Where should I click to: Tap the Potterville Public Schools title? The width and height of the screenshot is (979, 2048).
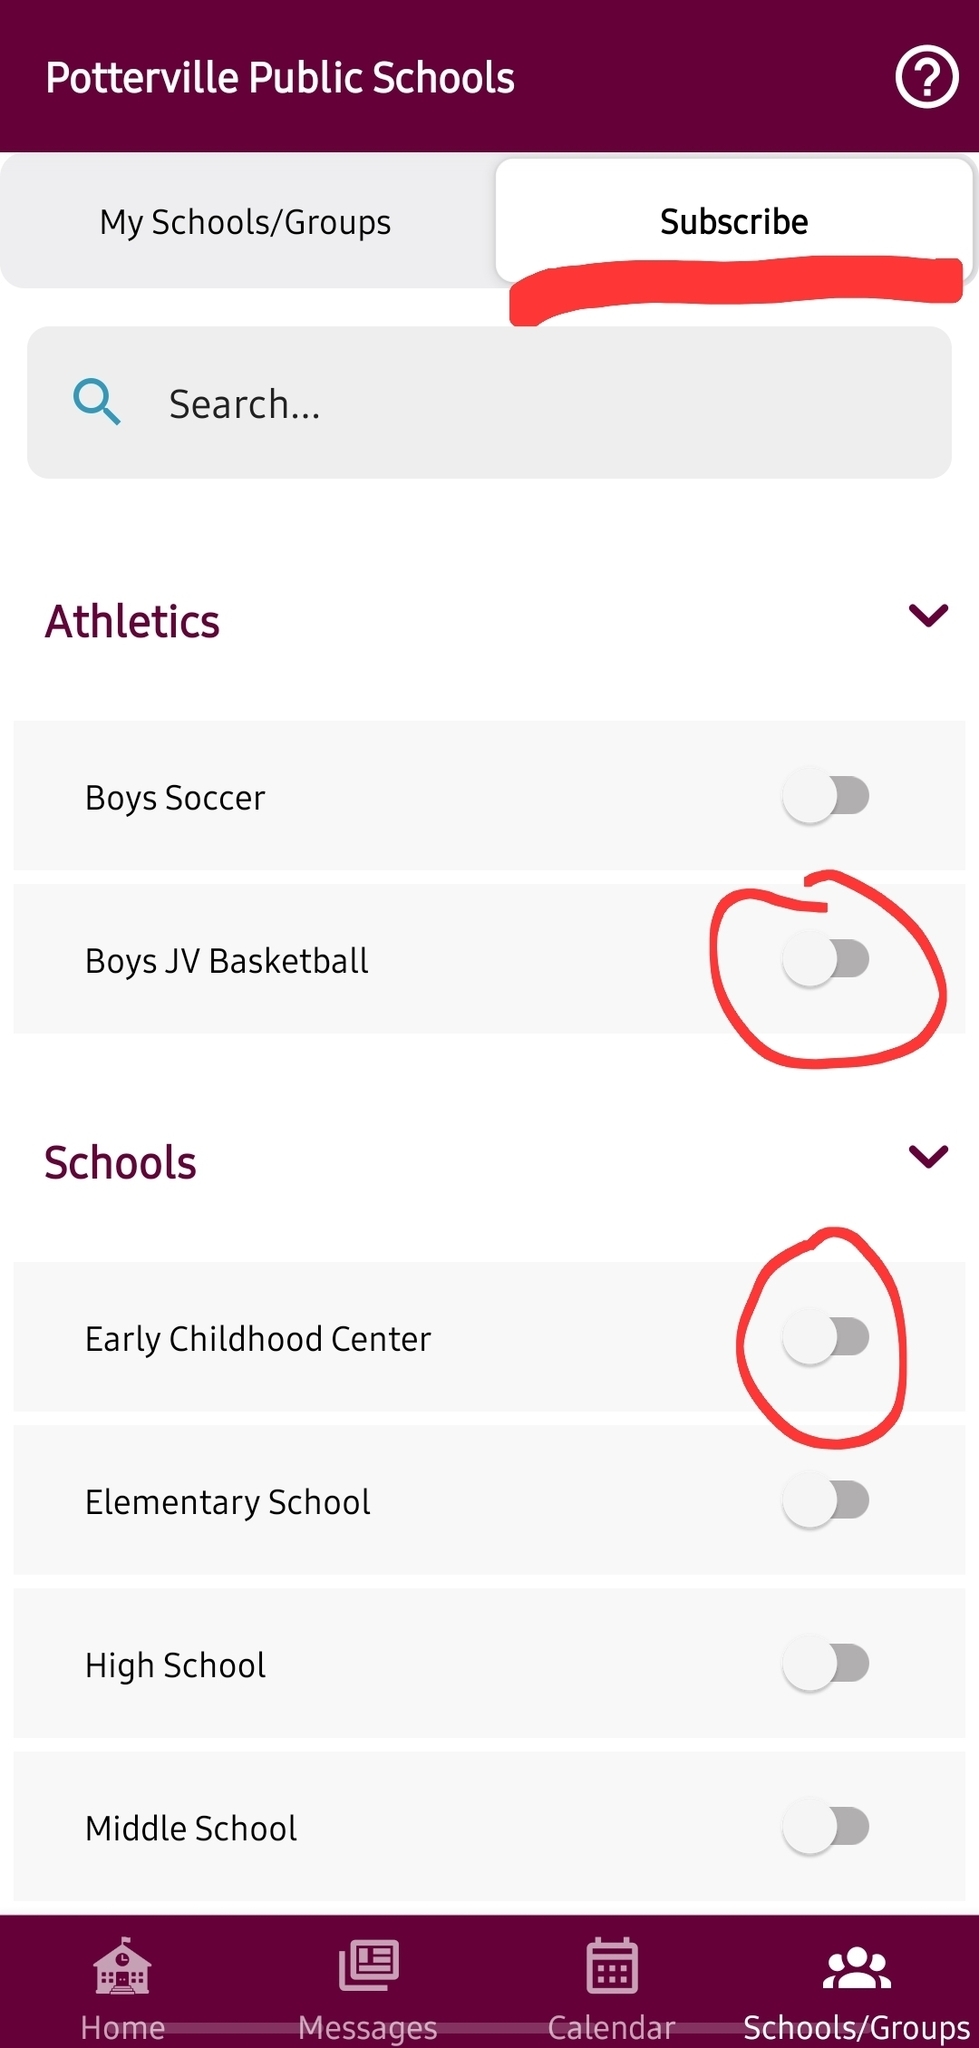point(280,78)
